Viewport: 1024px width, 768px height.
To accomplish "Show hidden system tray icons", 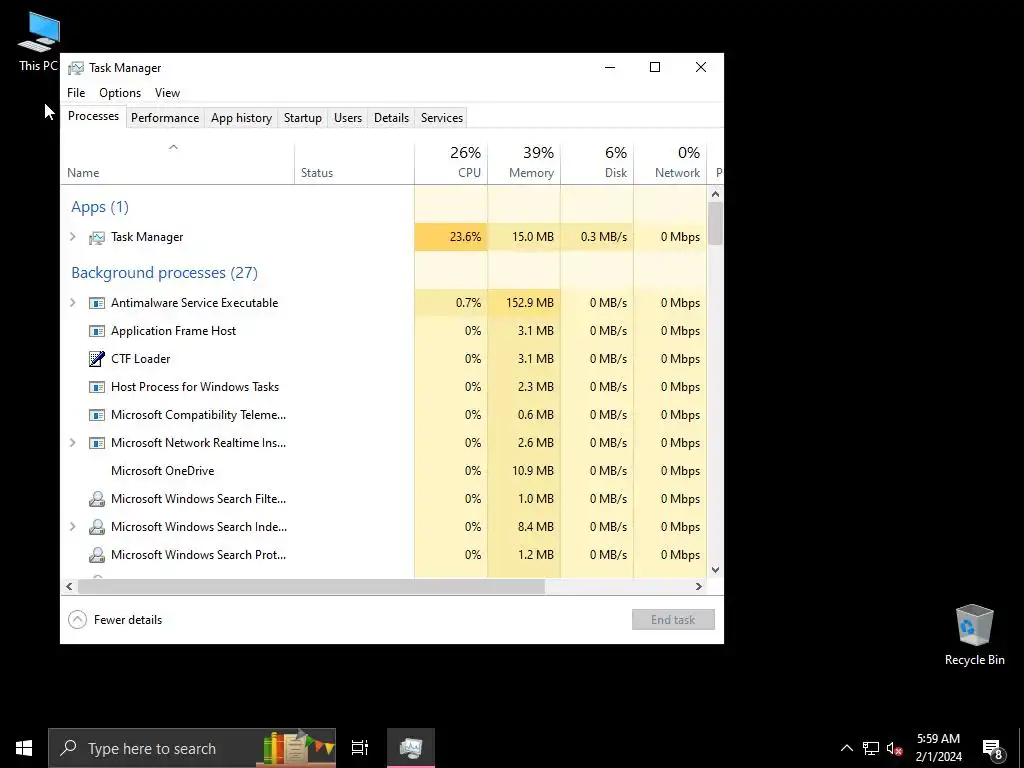I will coord(846,748).
